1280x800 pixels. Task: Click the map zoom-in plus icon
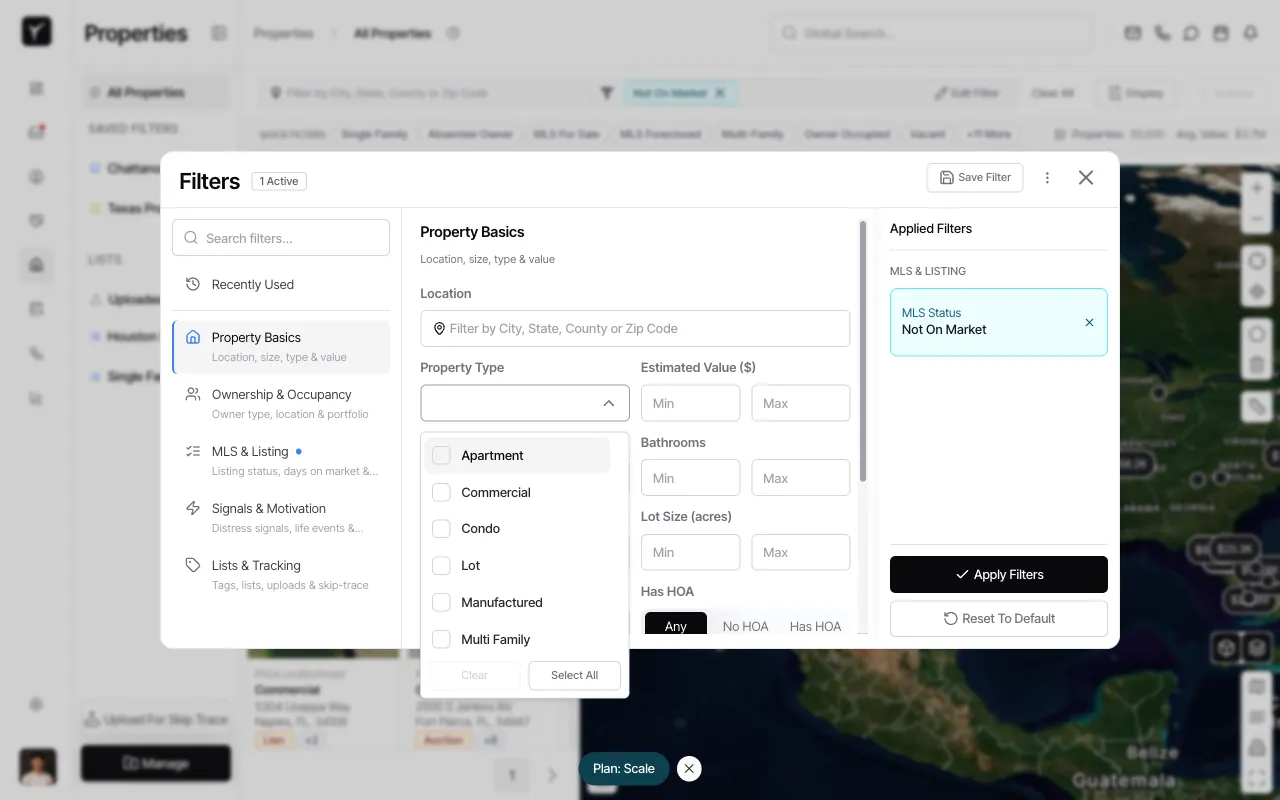1256,187
